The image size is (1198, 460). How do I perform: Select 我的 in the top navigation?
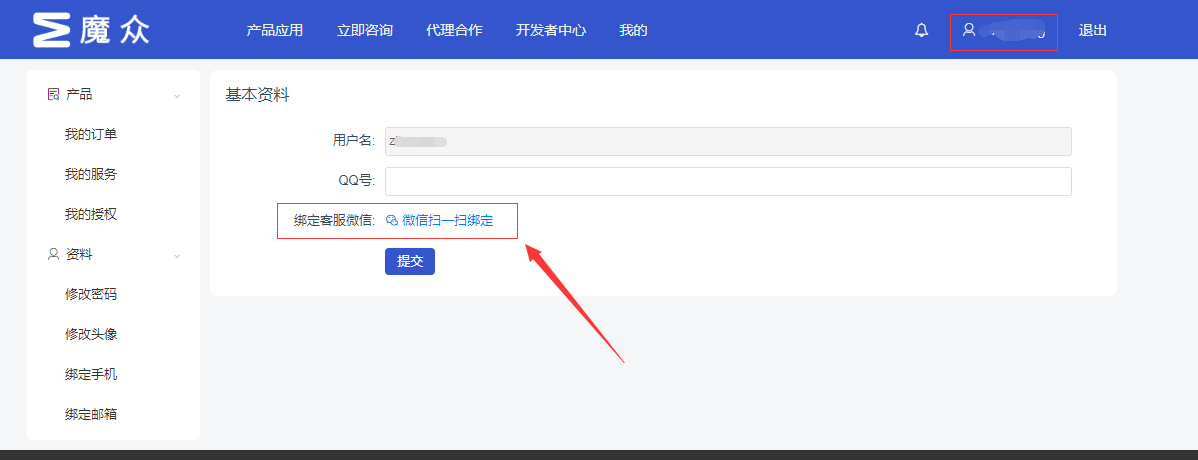point(633,30)
